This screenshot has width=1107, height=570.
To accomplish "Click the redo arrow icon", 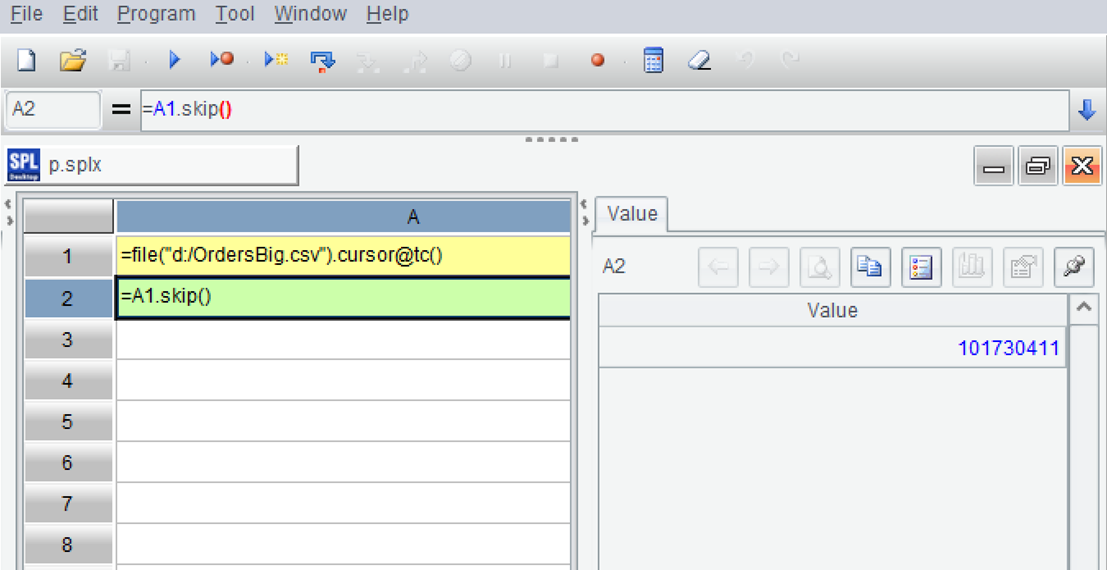I will [x=791, y=61].
